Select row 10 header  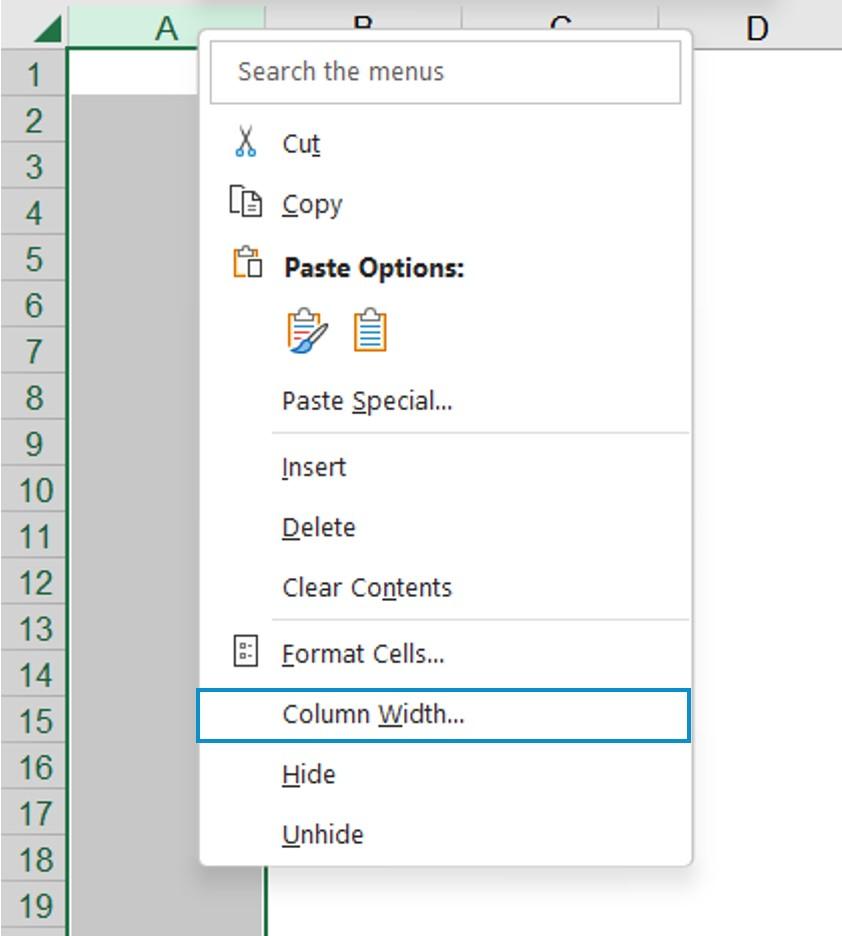[x=33, y=488]
